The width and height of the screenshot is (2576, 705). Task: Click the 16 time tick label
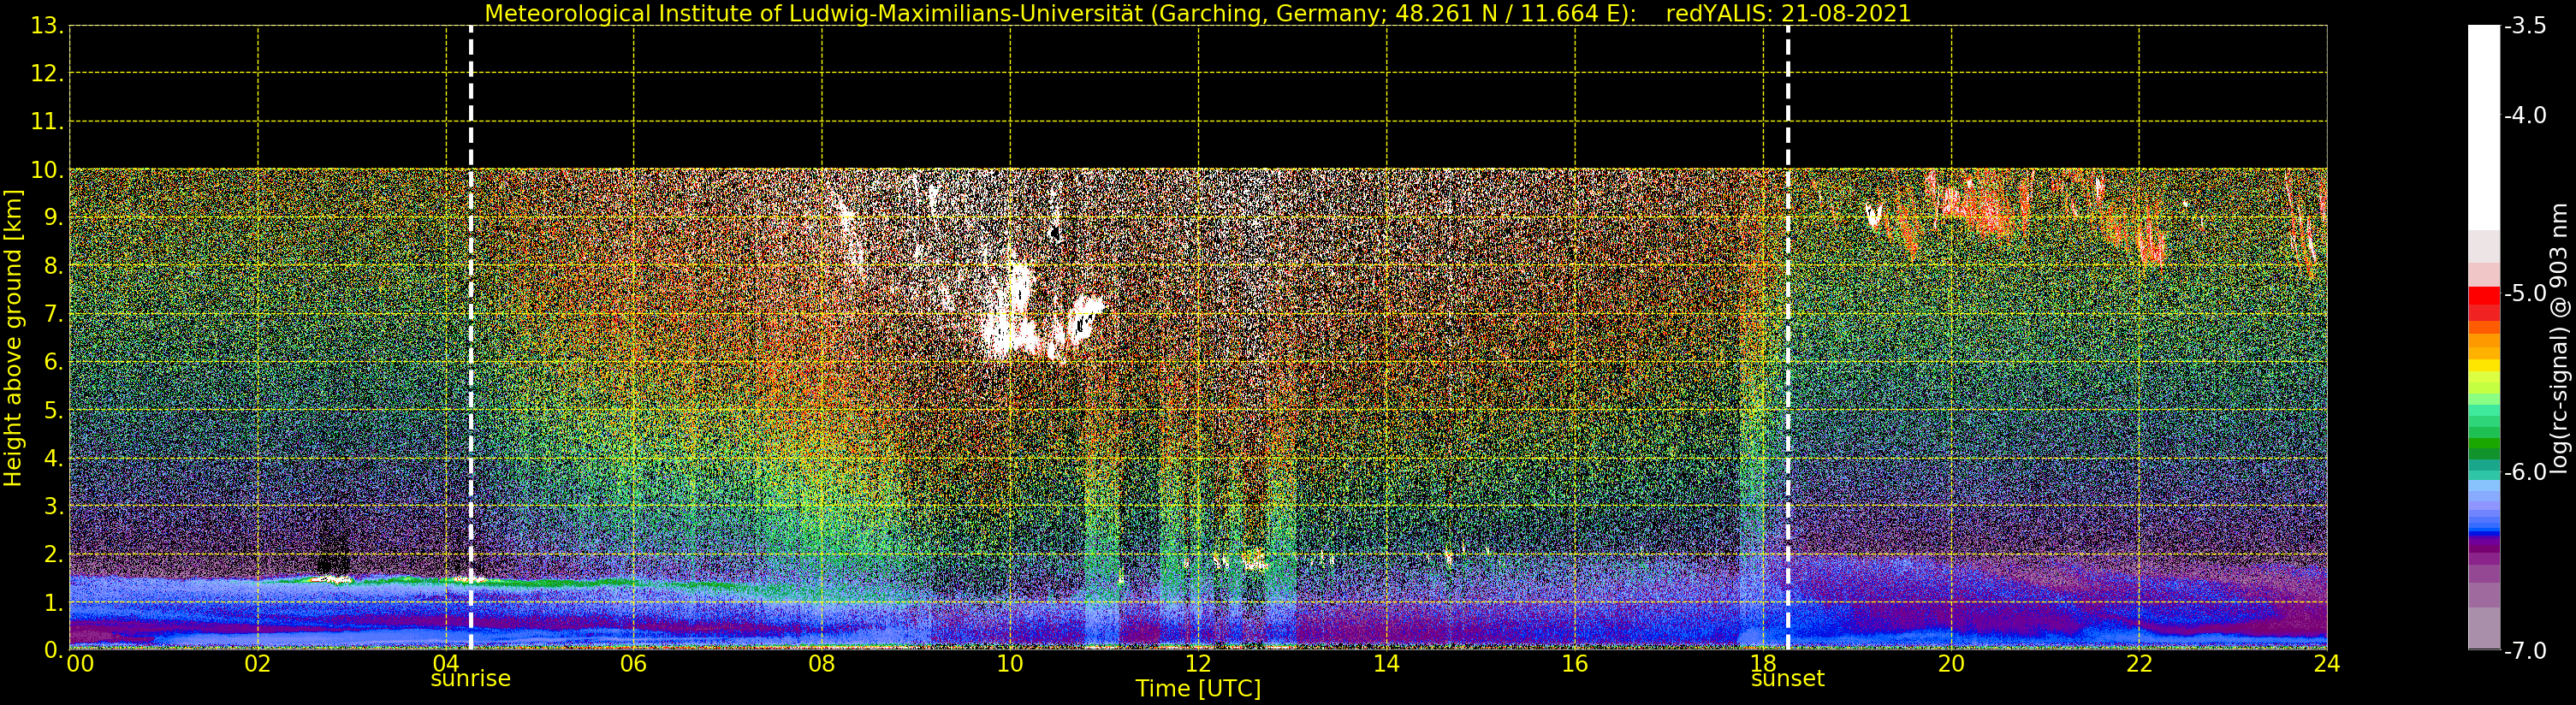click(x=1575, y=663)
